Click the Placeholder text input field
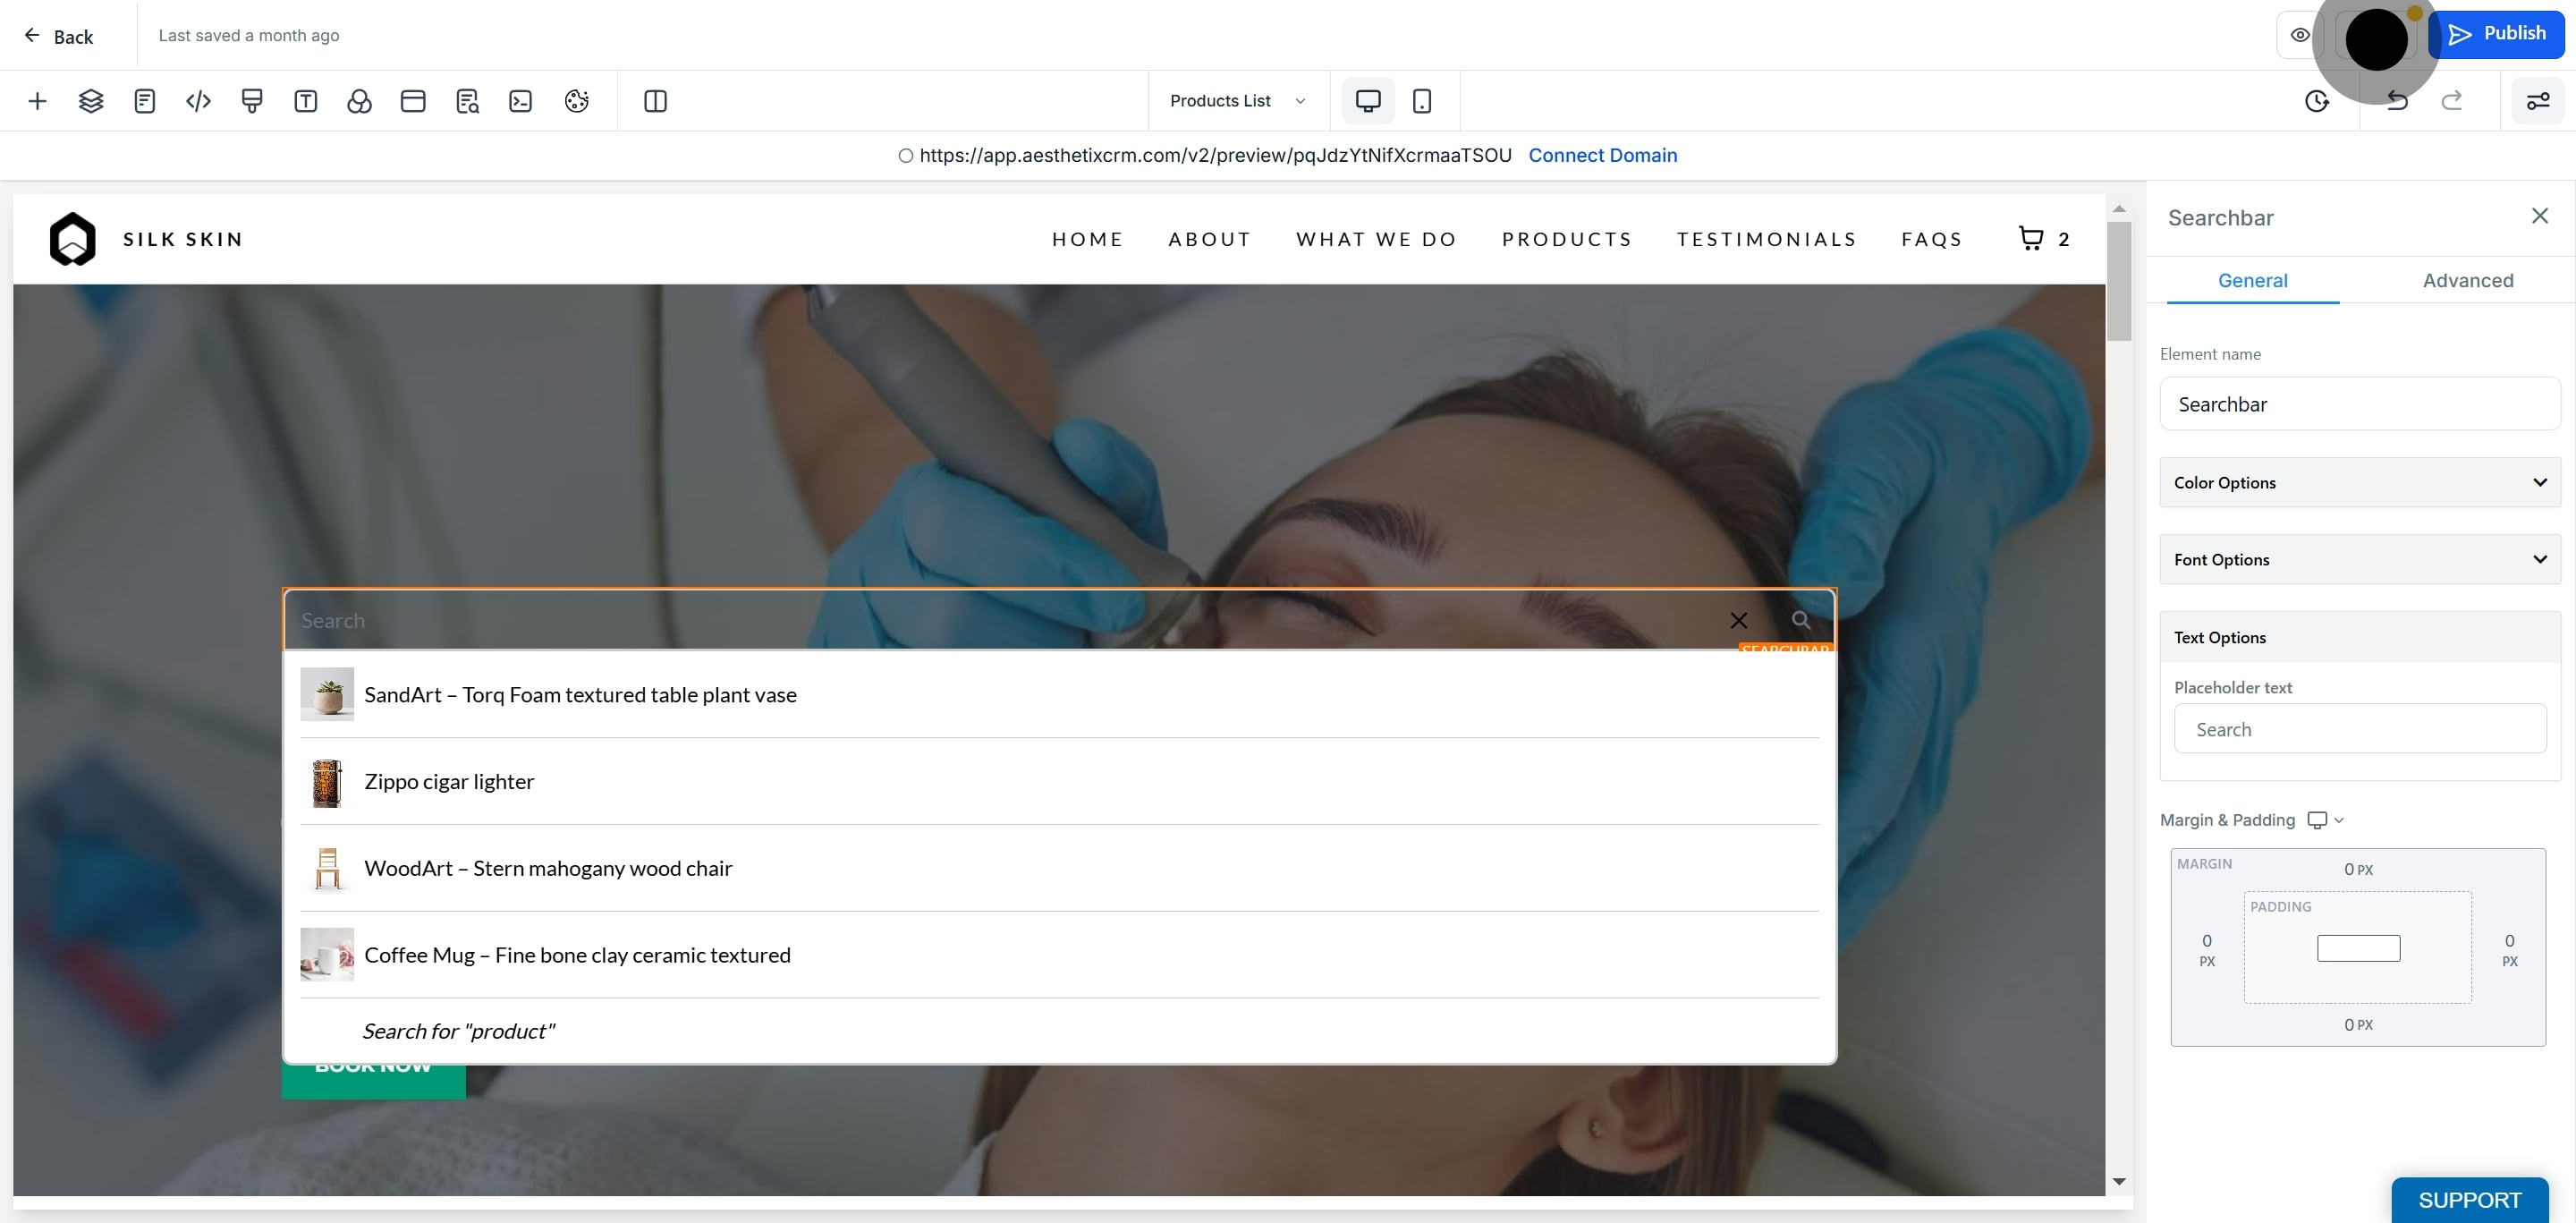2576x1223 pixels. coord(2359,728)
